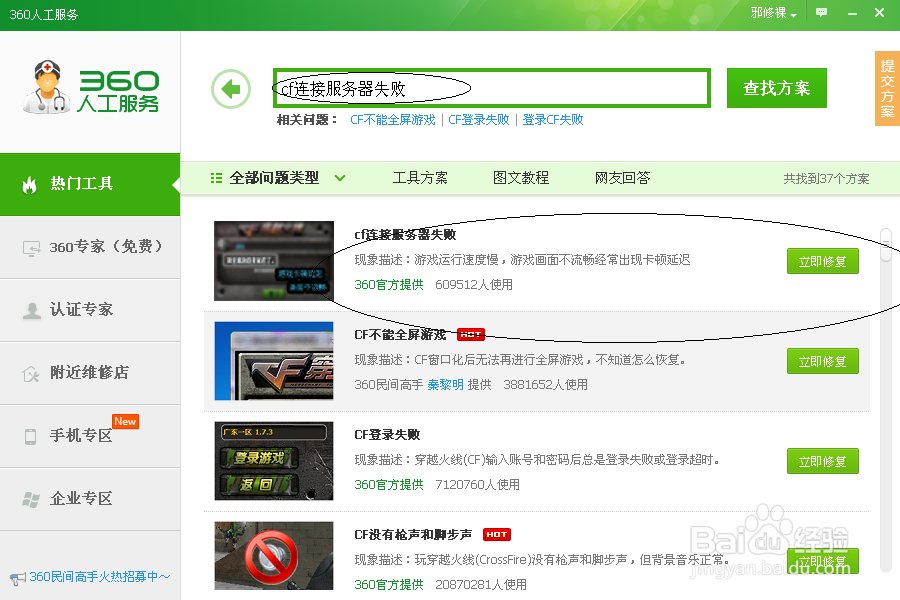Switch to the 网友回答 tab

pos(620,176)
